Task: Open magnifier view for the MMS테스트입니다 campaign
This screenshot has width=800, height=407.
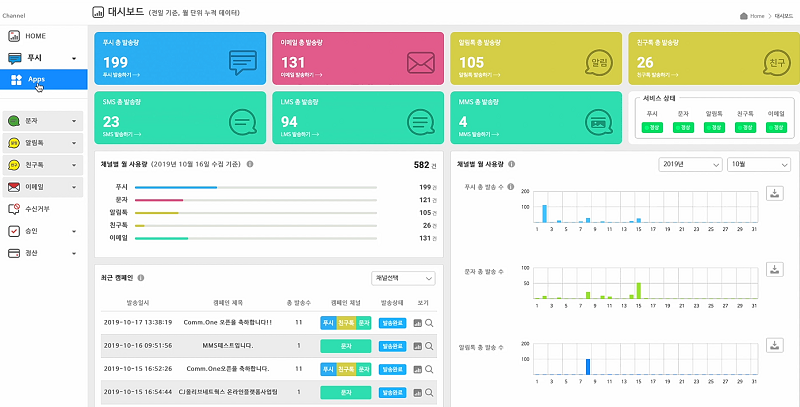Action: click(429, 346)
